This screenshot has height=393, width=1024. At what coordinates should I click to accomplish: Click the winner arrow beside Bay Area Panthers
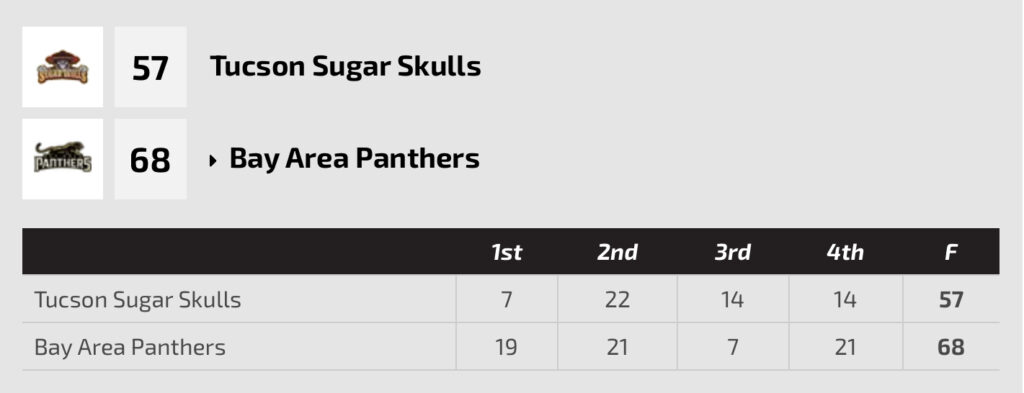(212, 161)
